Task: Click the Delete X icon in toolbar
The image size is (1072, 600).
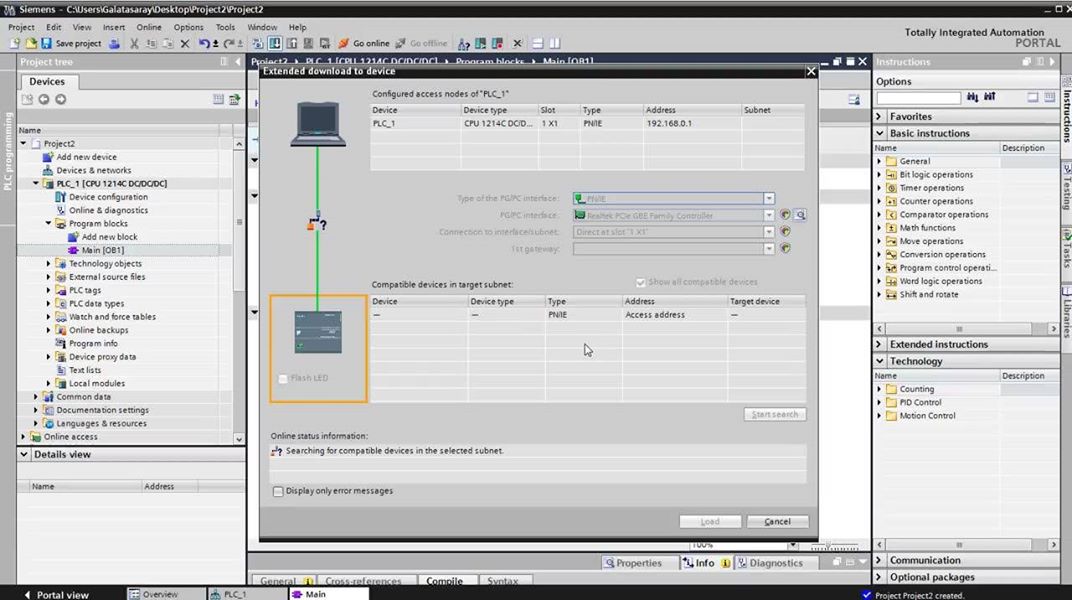Action: pos(185,44)
